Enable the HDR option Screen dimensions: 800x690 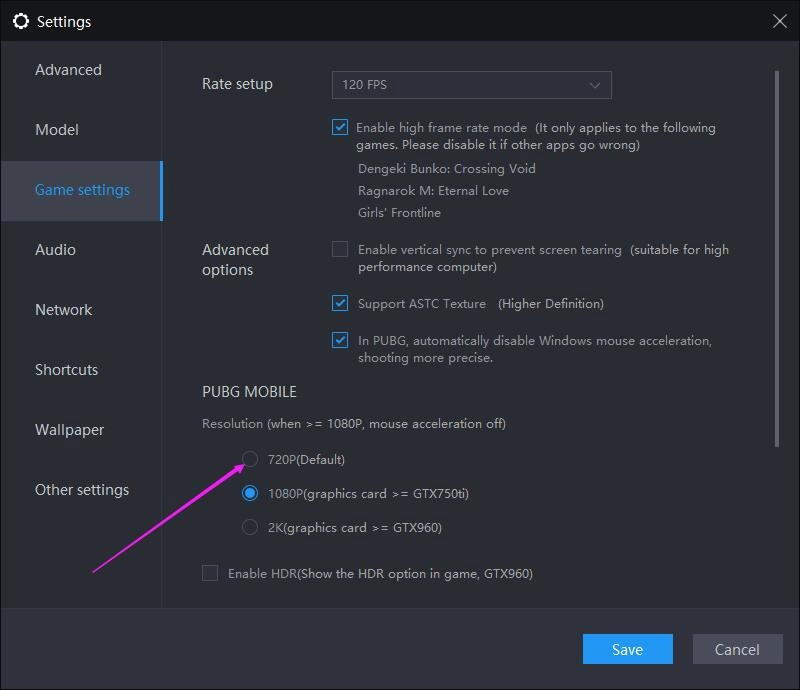pos(210,573)
